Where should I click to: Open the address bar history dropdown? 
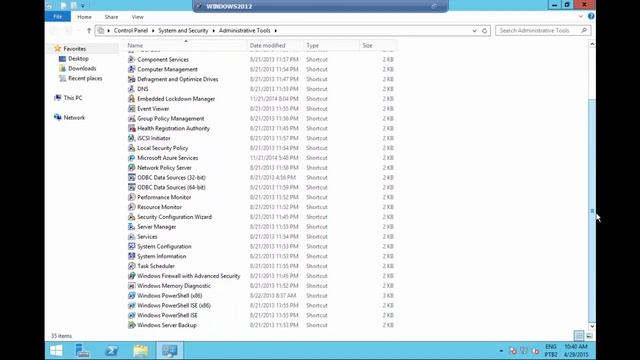pyautogui.click(x=474, y=31)
